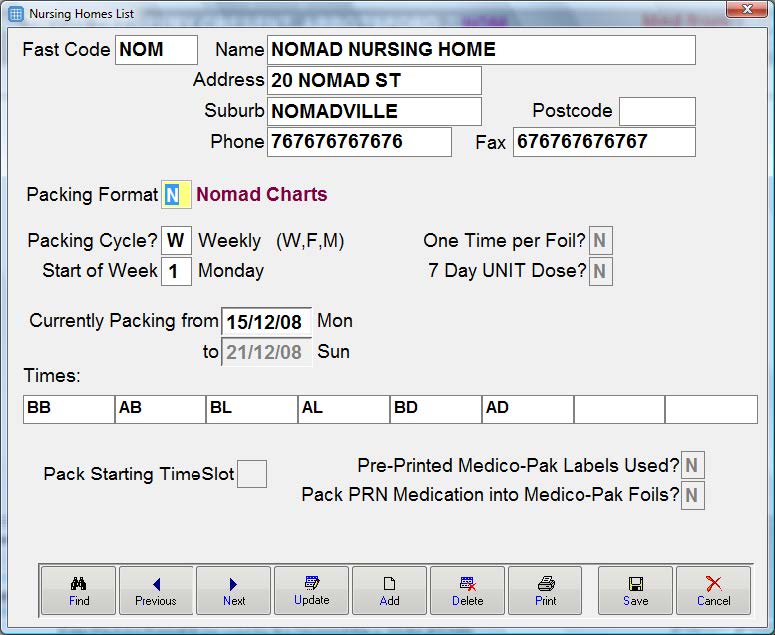Click the Packing Cycle field
Screen dimensions: 775x635
(176, 241)
